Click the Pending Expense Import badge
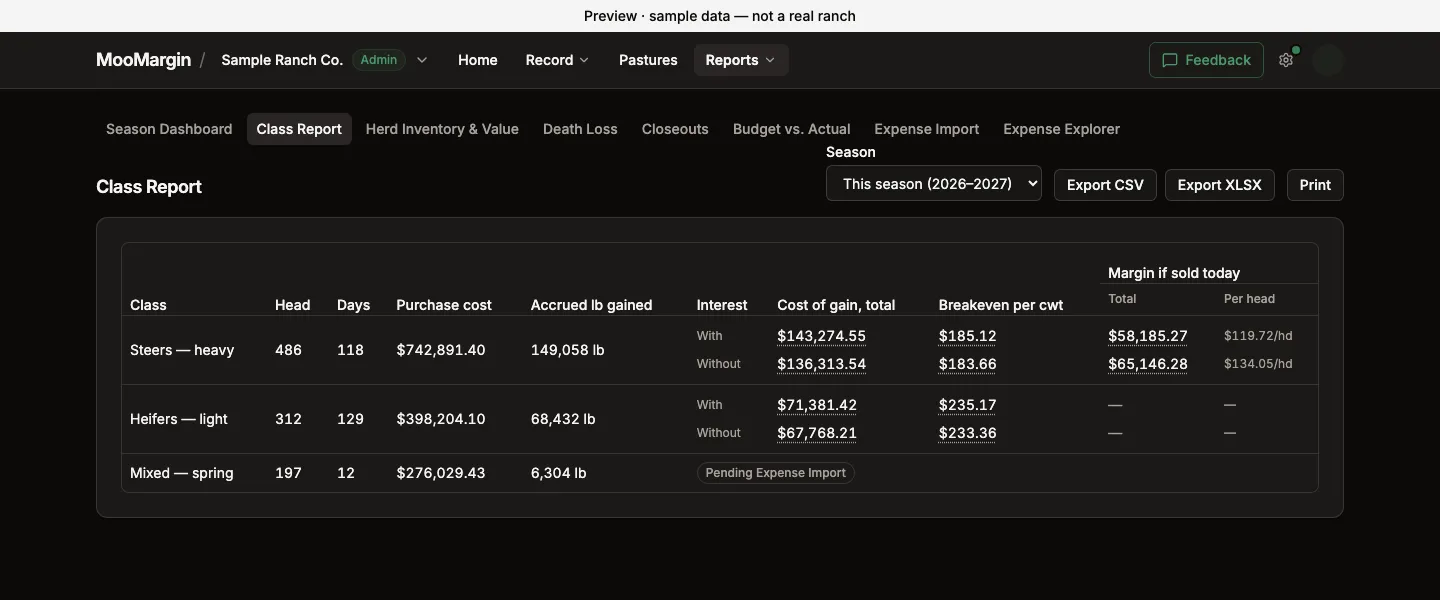The width and height of the screenshot is (1440, 600). [776, 473]
